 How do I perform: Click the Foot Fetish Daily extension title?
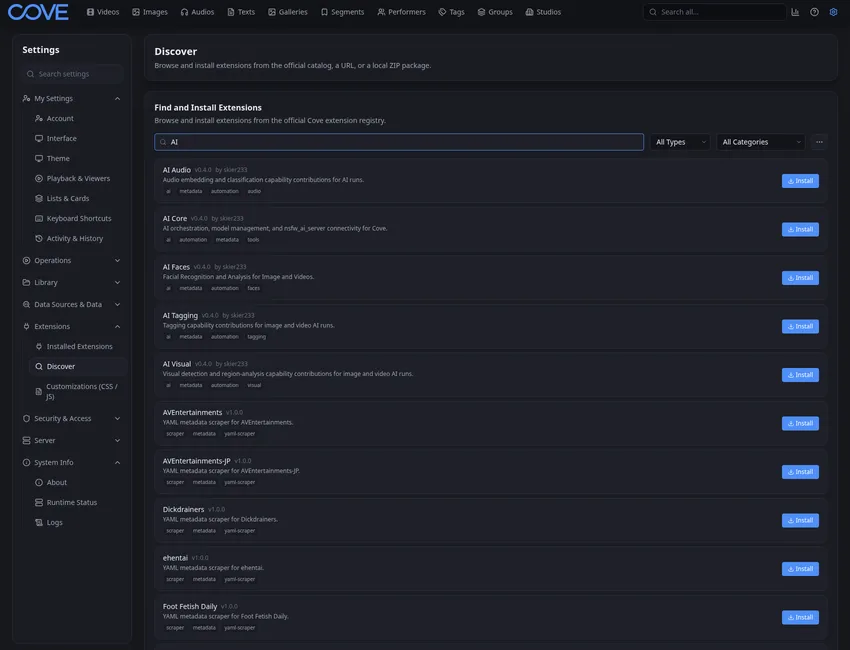pos(190,606)
